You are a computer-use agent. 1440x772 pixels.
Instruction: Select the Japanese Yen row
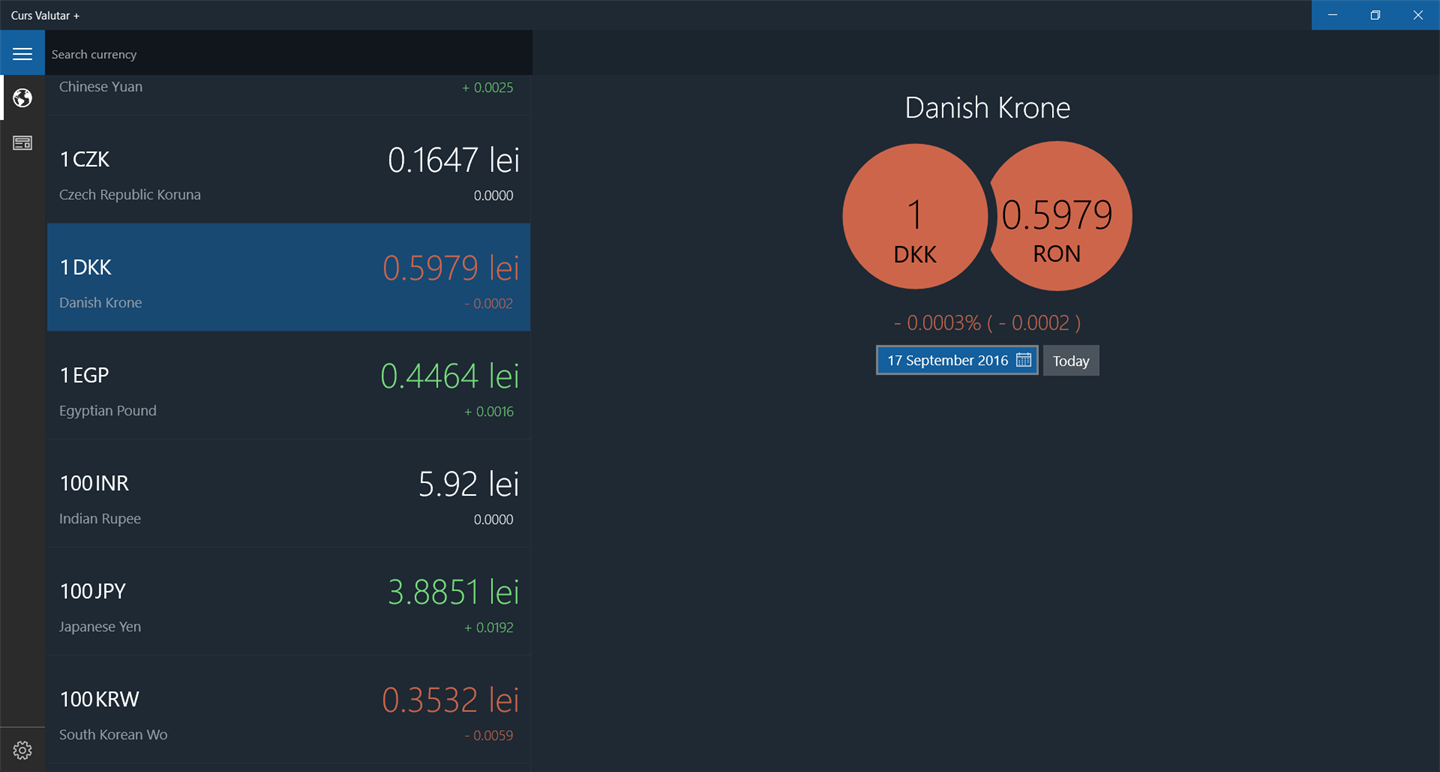pos(289,601)
